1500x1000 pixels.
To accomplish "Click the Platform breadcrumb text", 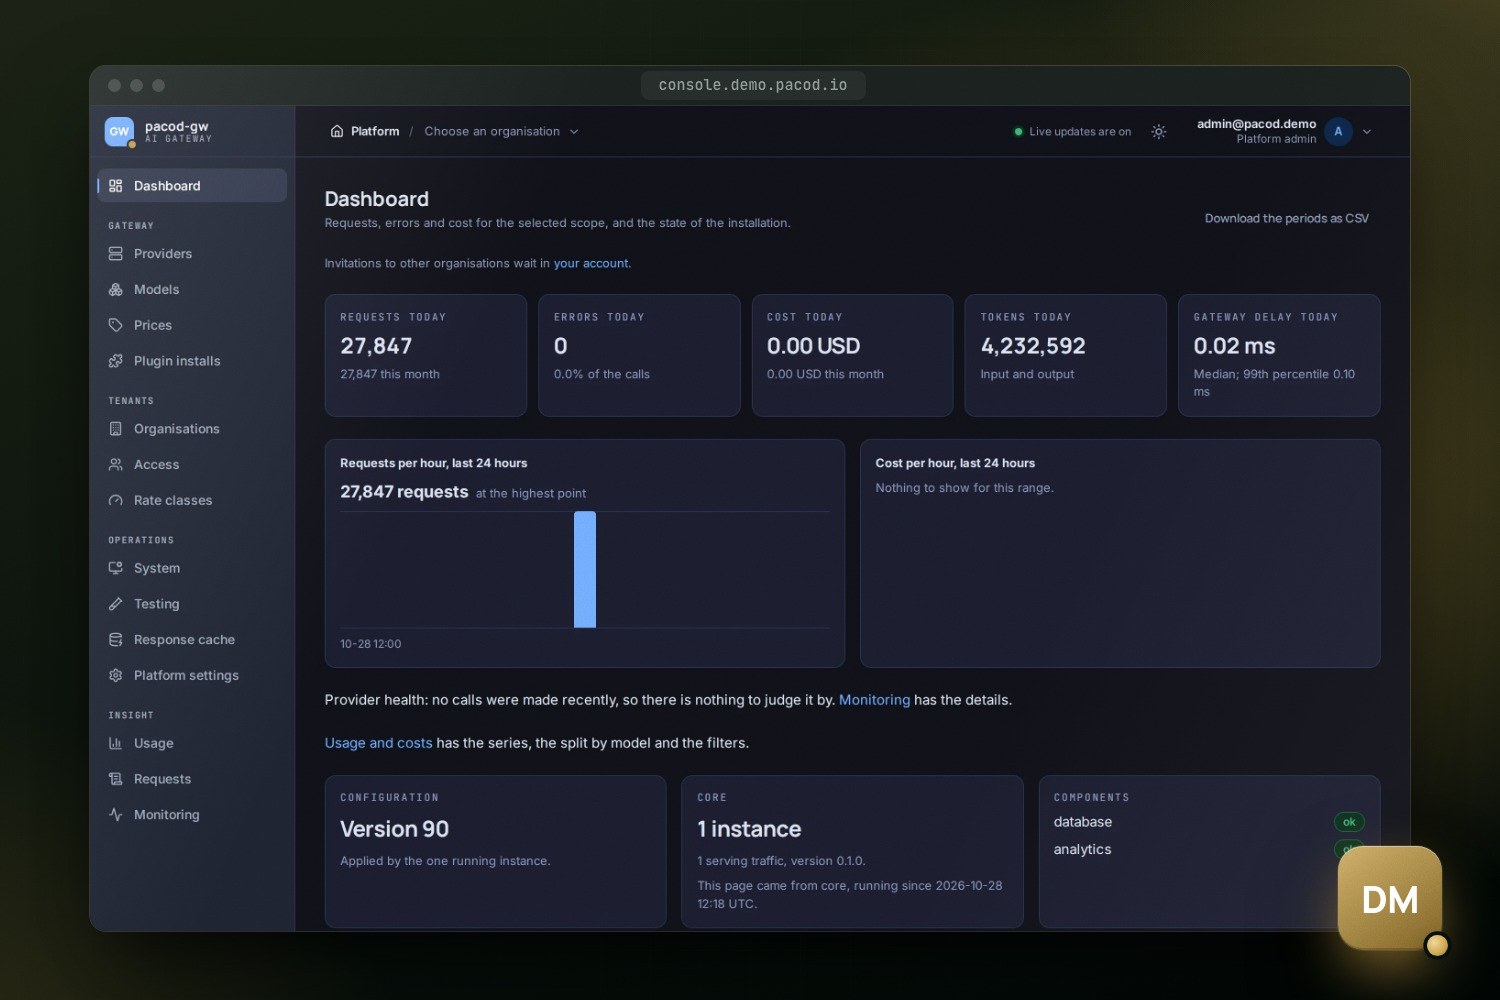I will (375, 131).
